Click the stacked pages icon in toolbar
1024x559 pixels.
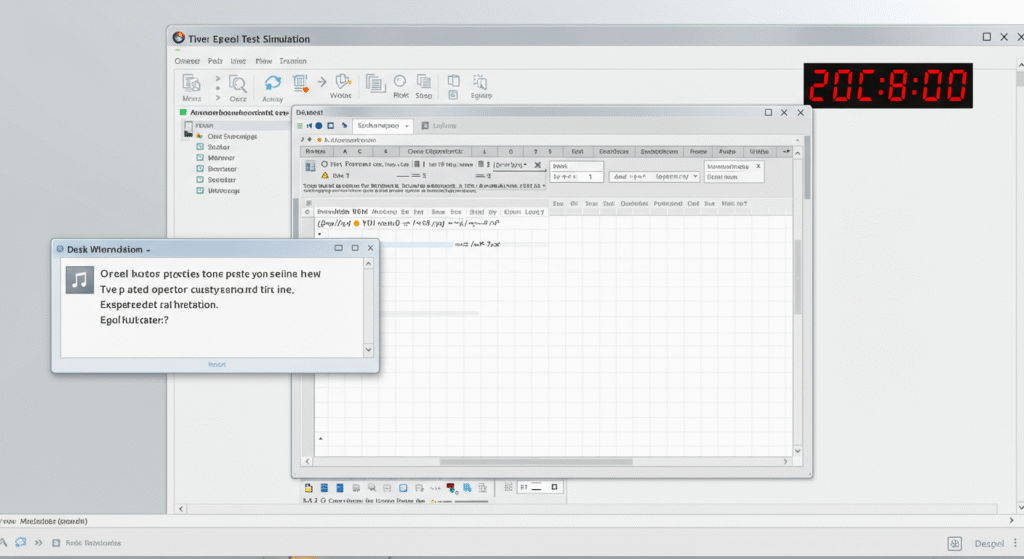coord(375,83)
